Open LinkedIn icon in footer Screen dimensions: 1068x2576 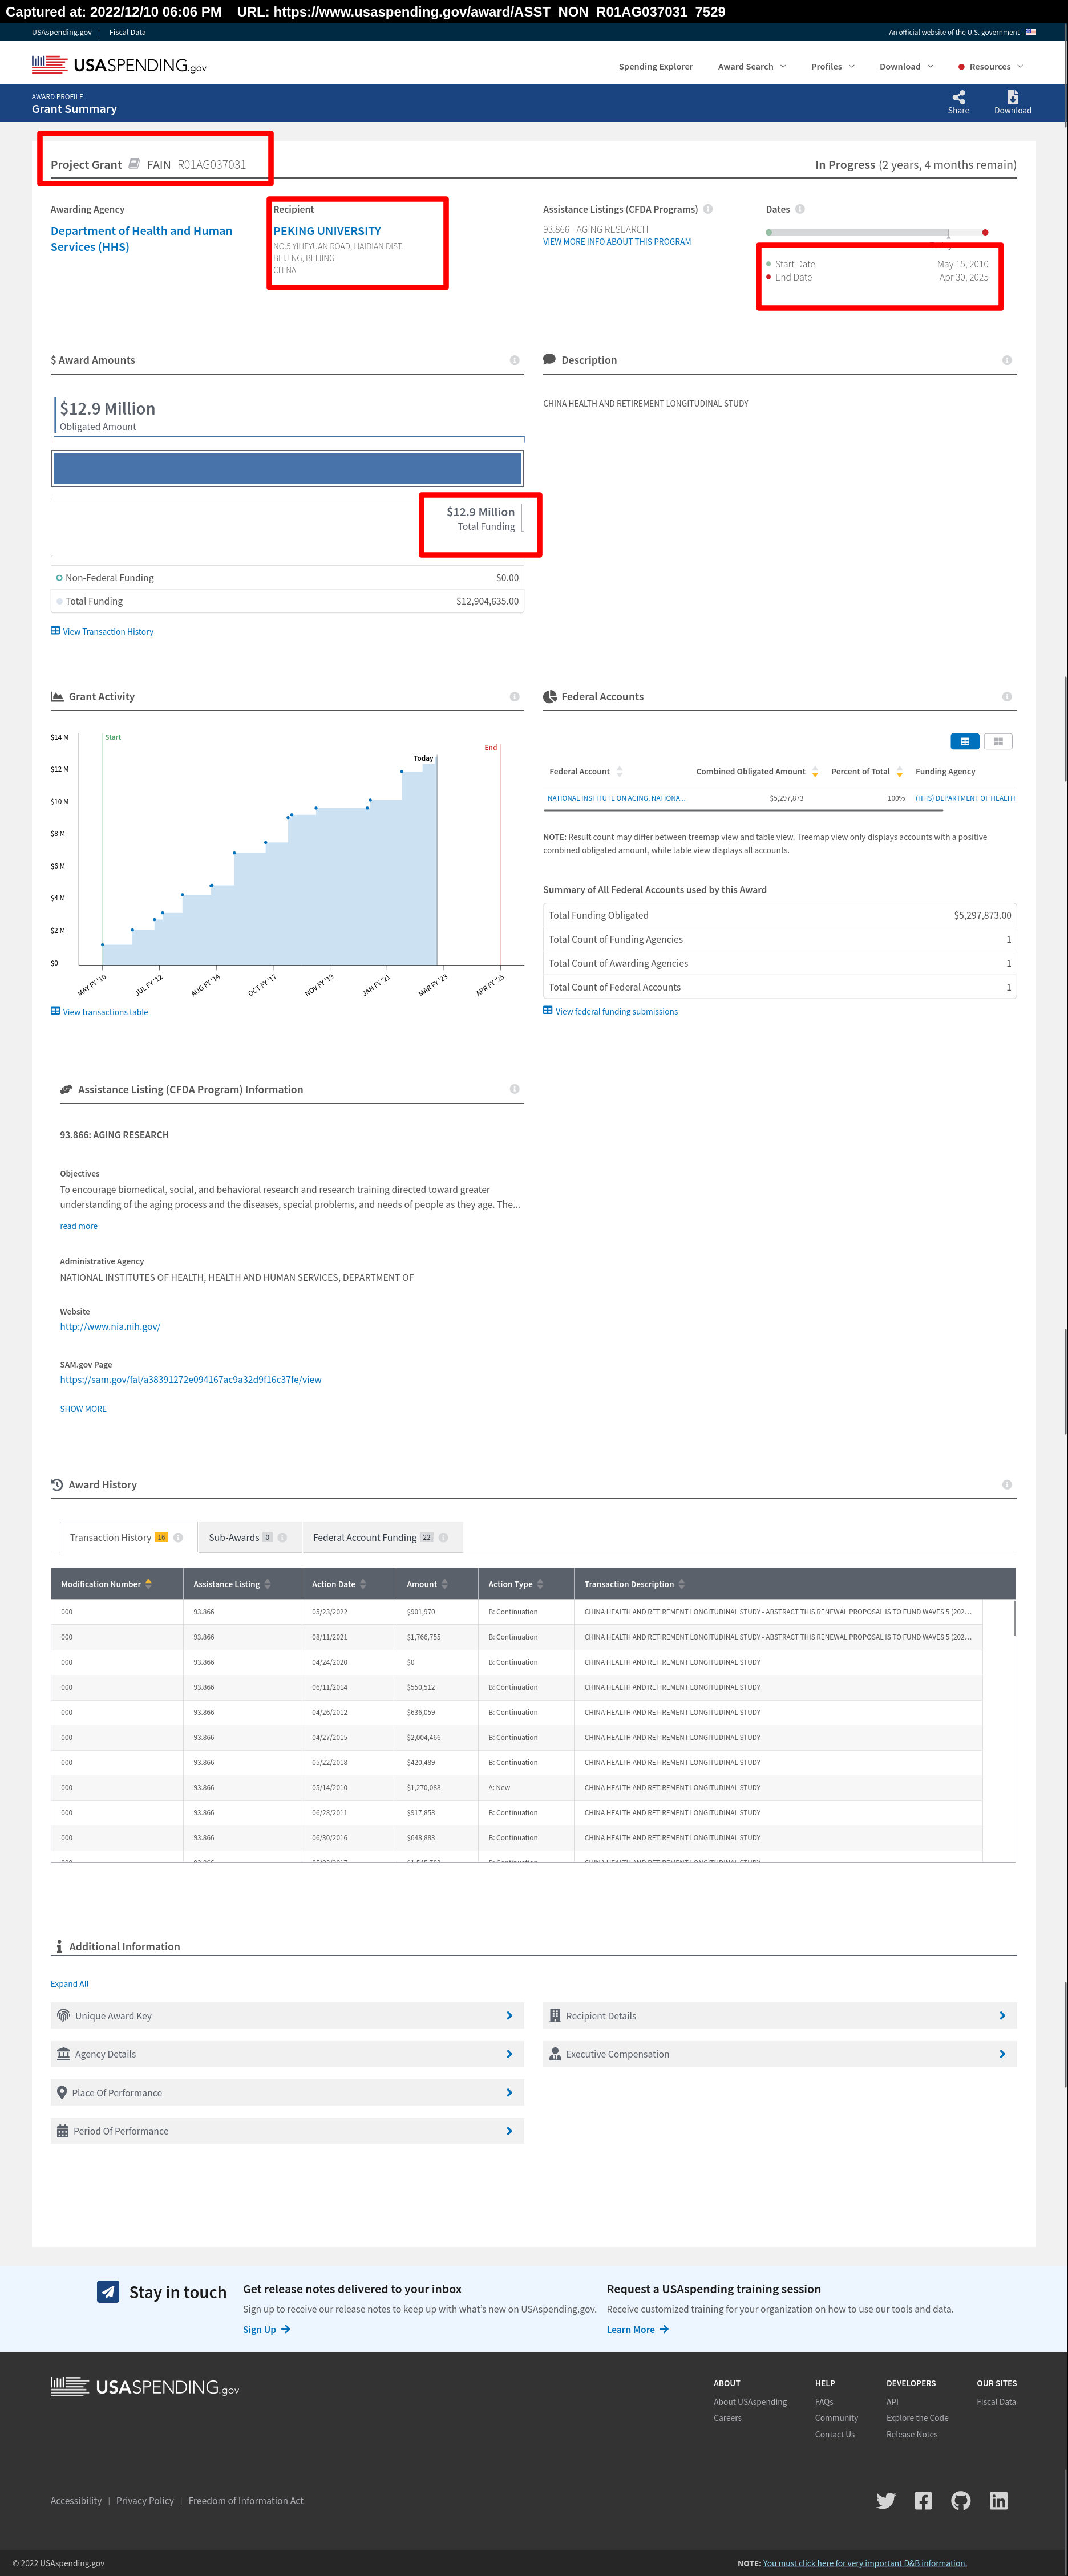tap(998, 2501)
